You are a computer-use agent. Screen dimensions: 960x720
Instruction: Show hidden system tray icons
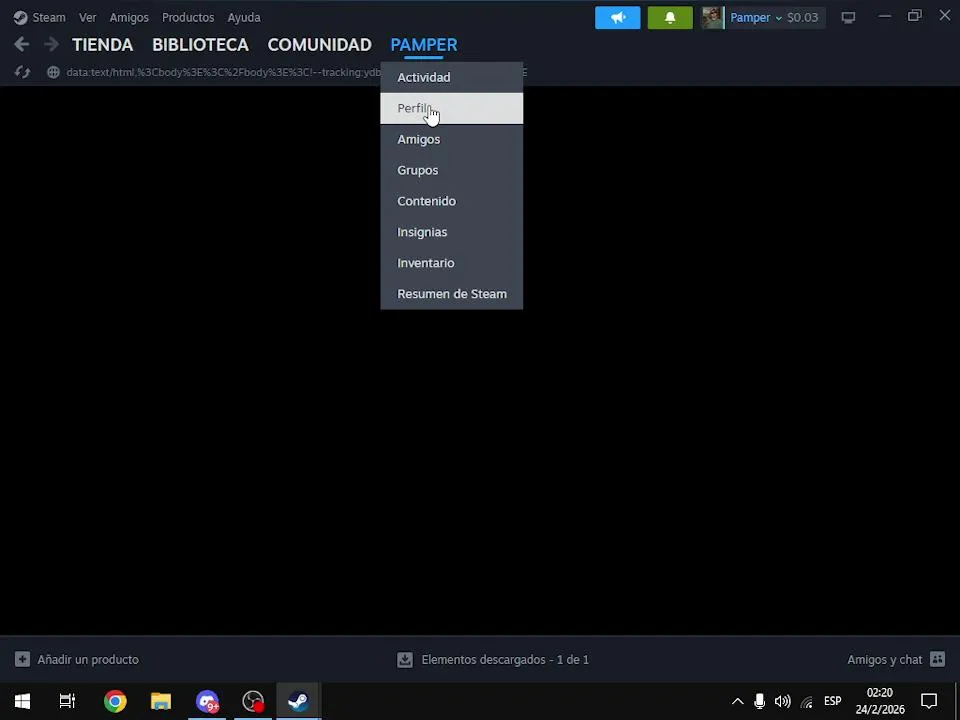tap(738, 702)
